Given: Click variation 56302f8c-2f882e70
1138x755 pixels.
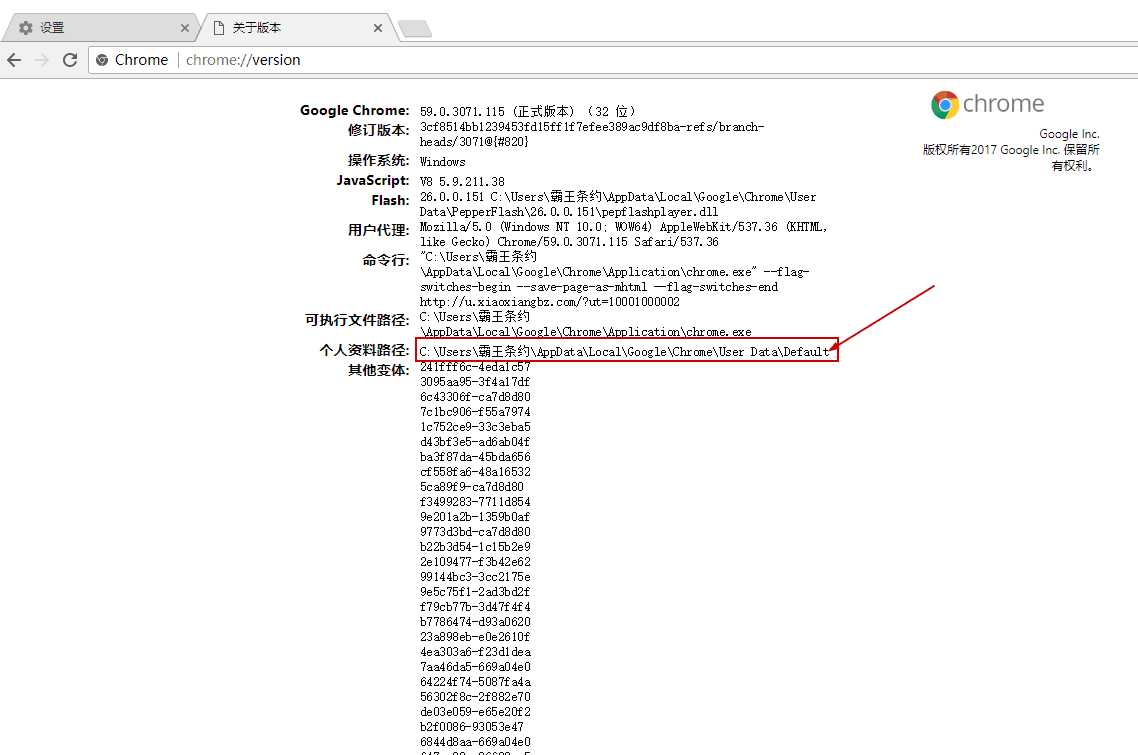Looking at the screenshot, I should 475,697.
